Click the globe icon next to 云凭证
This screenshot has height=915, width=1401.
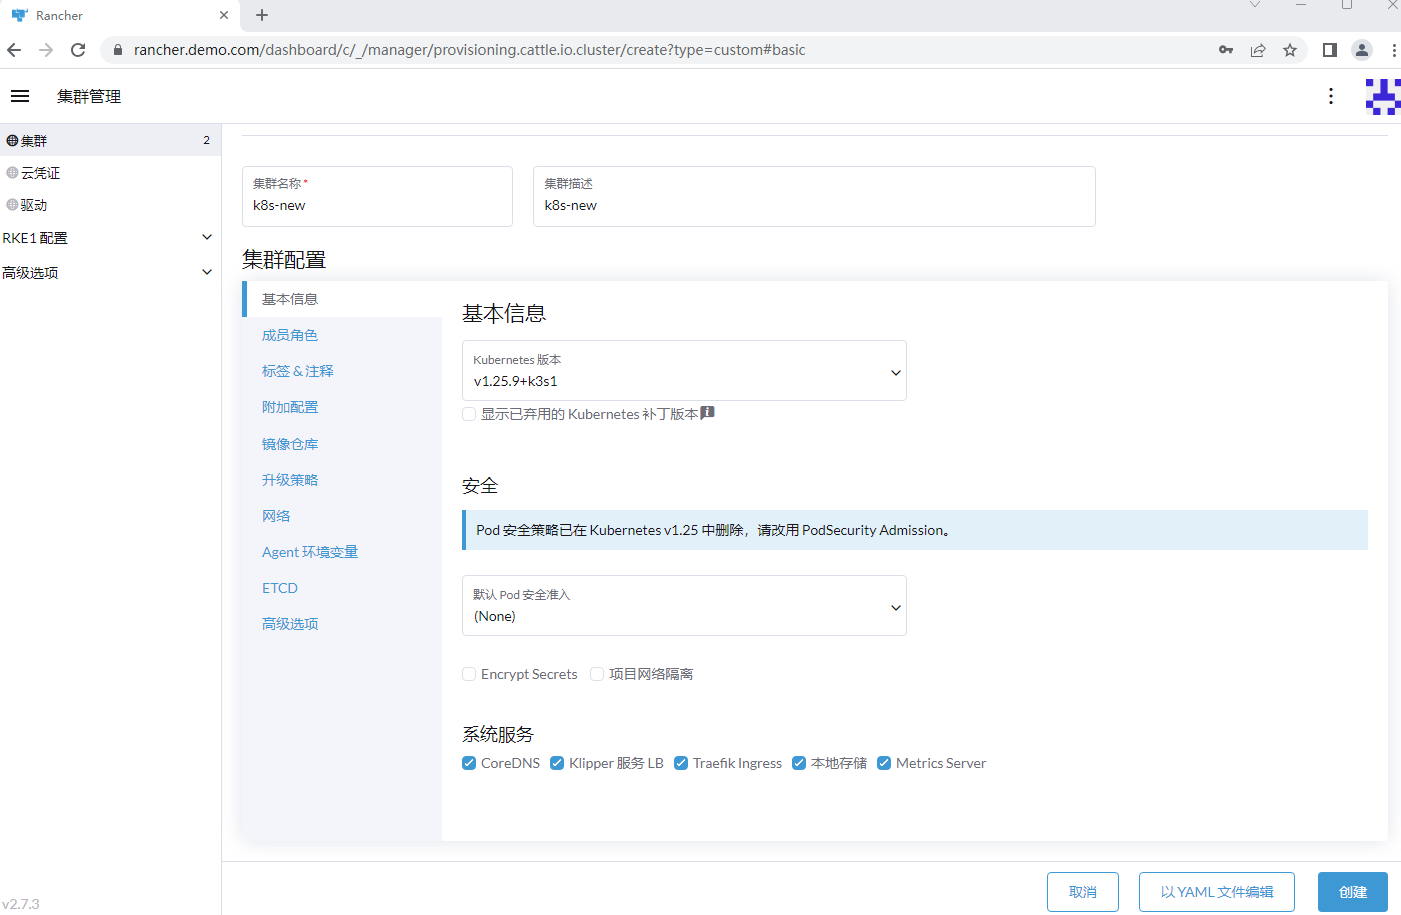click(x=12, y=173)
